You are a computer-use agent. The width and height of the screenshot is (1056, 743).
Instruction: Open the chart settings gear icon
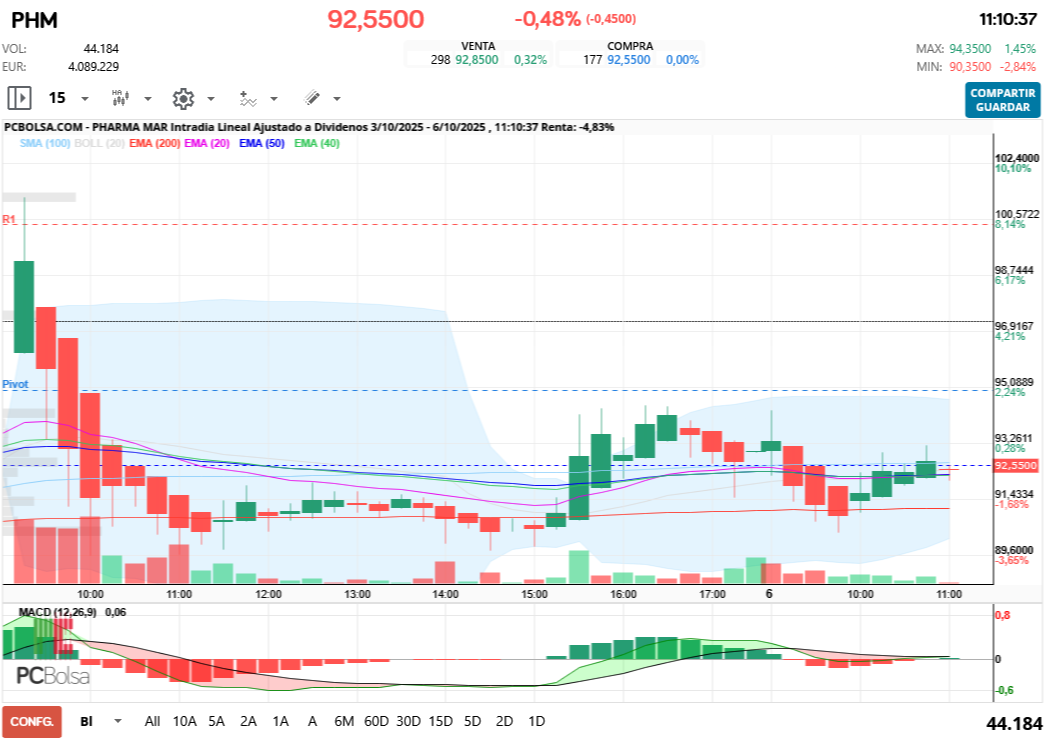182,98
